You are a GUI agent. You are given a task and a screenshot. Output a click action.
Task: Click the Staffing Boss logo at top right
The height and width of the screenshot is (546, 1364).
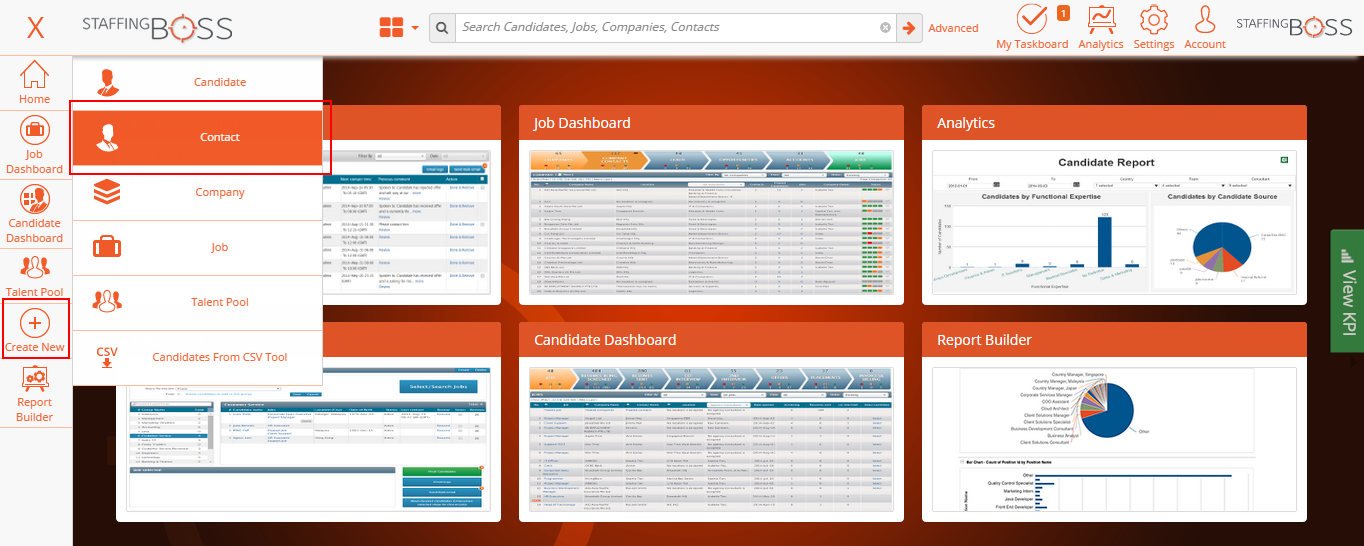pos(1294,27)
